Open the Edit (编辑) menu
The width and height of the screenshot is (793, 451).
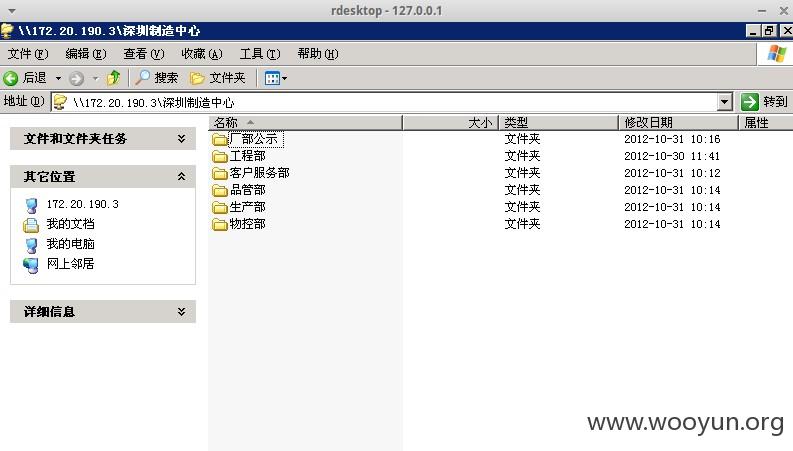tap(86, 54)
